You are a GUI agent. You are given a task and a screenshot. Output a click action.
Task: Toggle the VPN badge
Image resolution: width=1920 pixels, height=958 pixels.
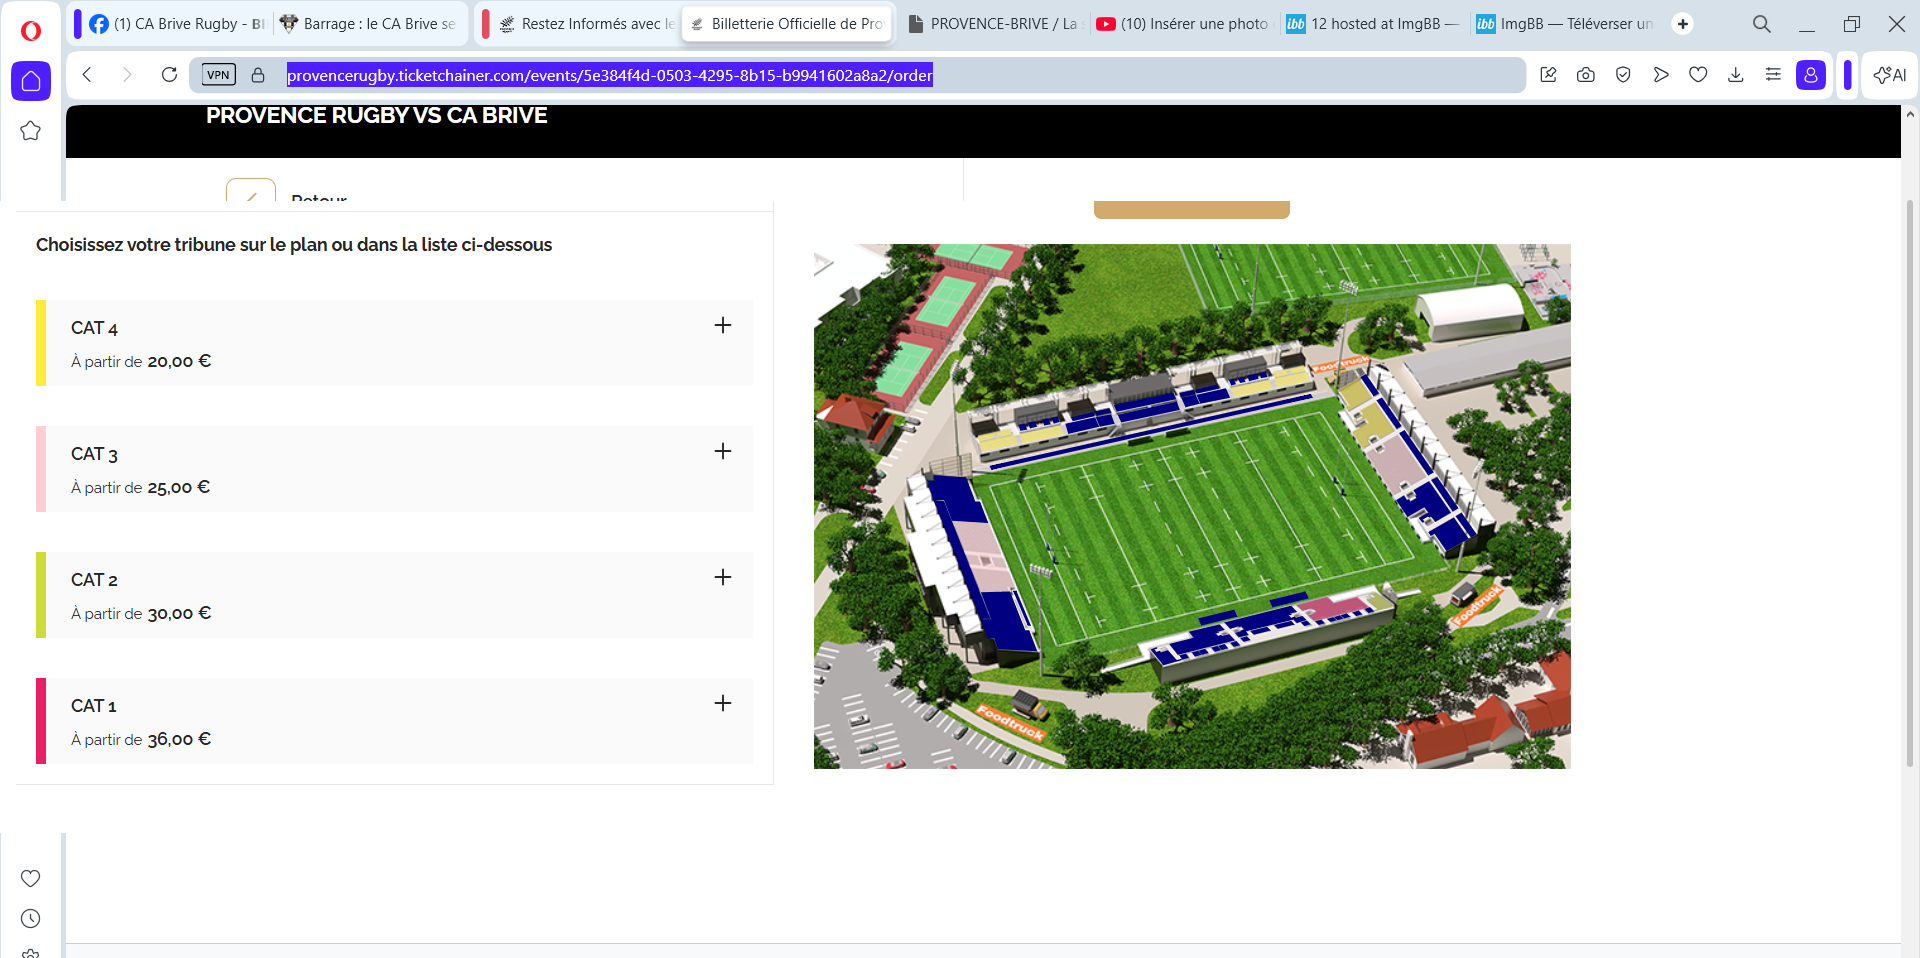[219, 75]
